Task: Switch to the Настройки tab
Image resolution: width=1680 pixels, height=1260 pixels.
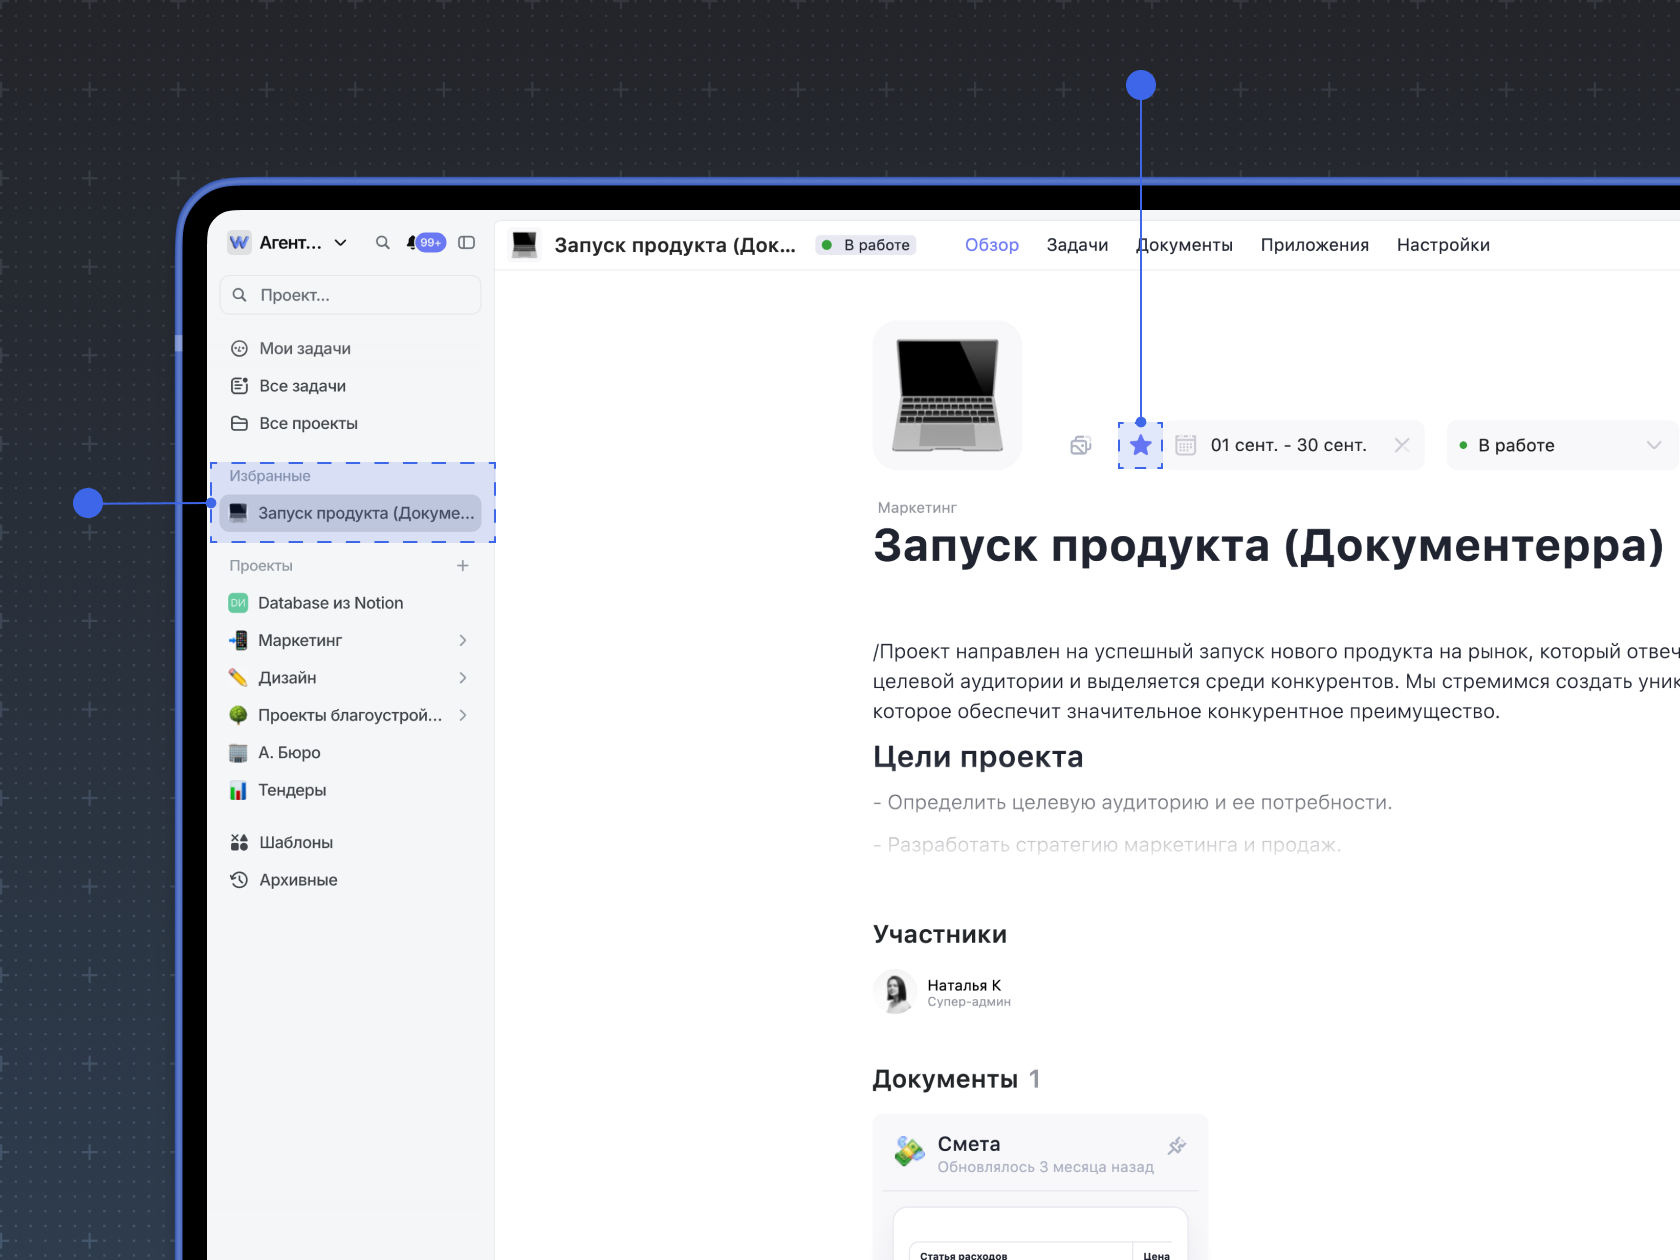Action: [x=1442, y=245]
